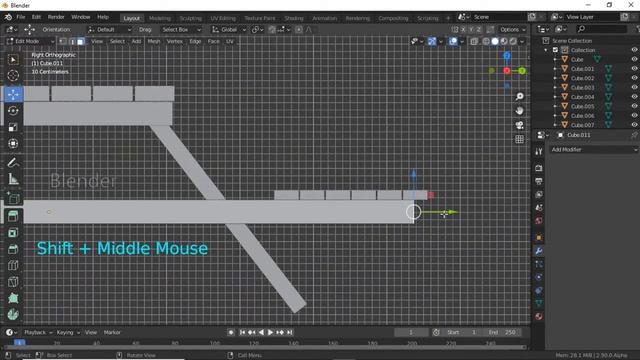The width and height of the screenshot is (640, 360).
Task: Toggle Collection visibility eye icon
Action: click(x=634, y=50)
